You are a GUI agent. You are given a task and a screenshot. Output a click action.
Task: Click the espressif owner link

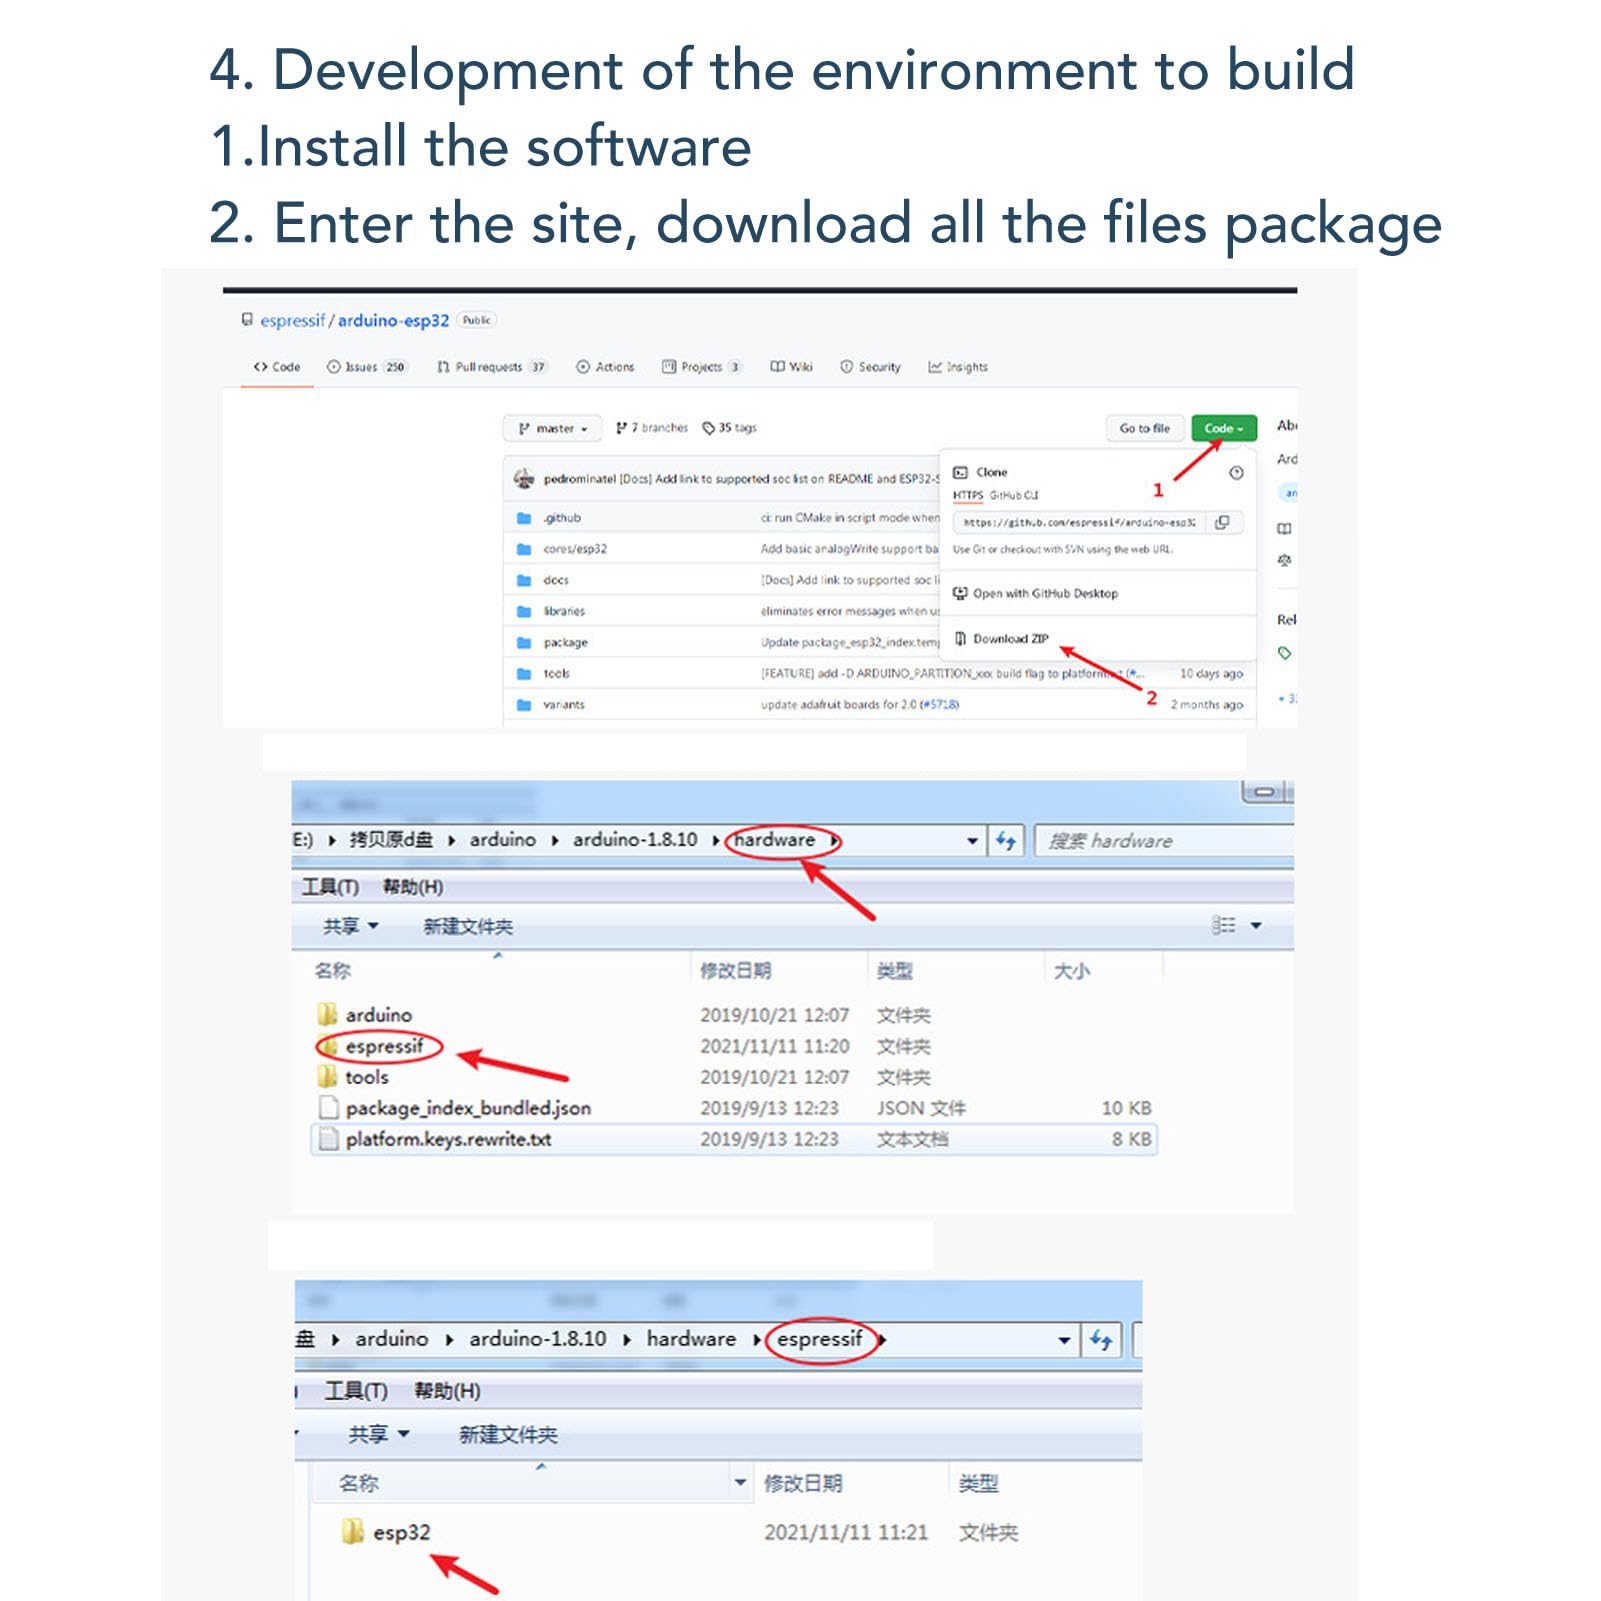(292, 320)
